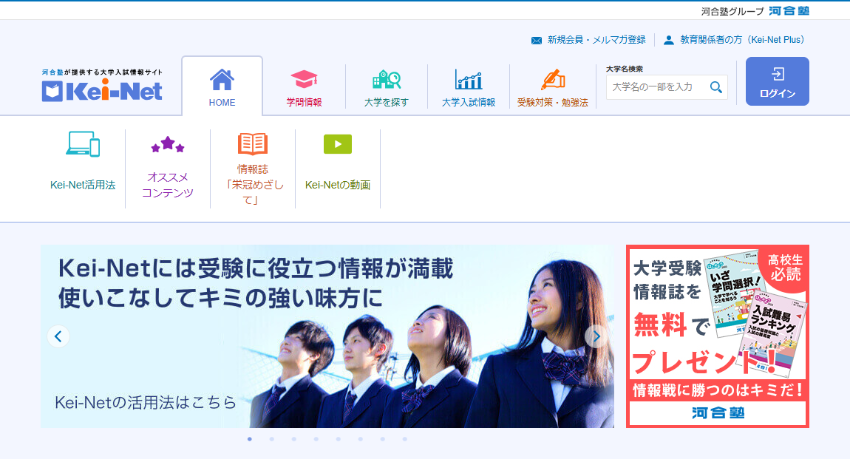Select the second carousel dot
Viewport: 850px width, 462px height.
coord(272,439)
